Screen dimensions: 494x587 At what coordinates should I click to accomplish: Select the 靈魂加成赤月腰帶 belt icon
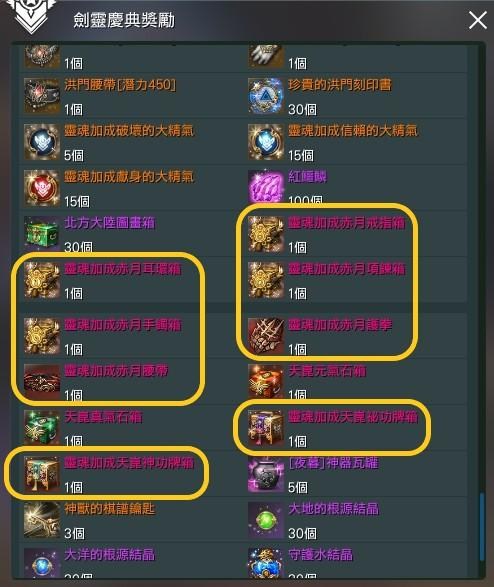[42, 381]
